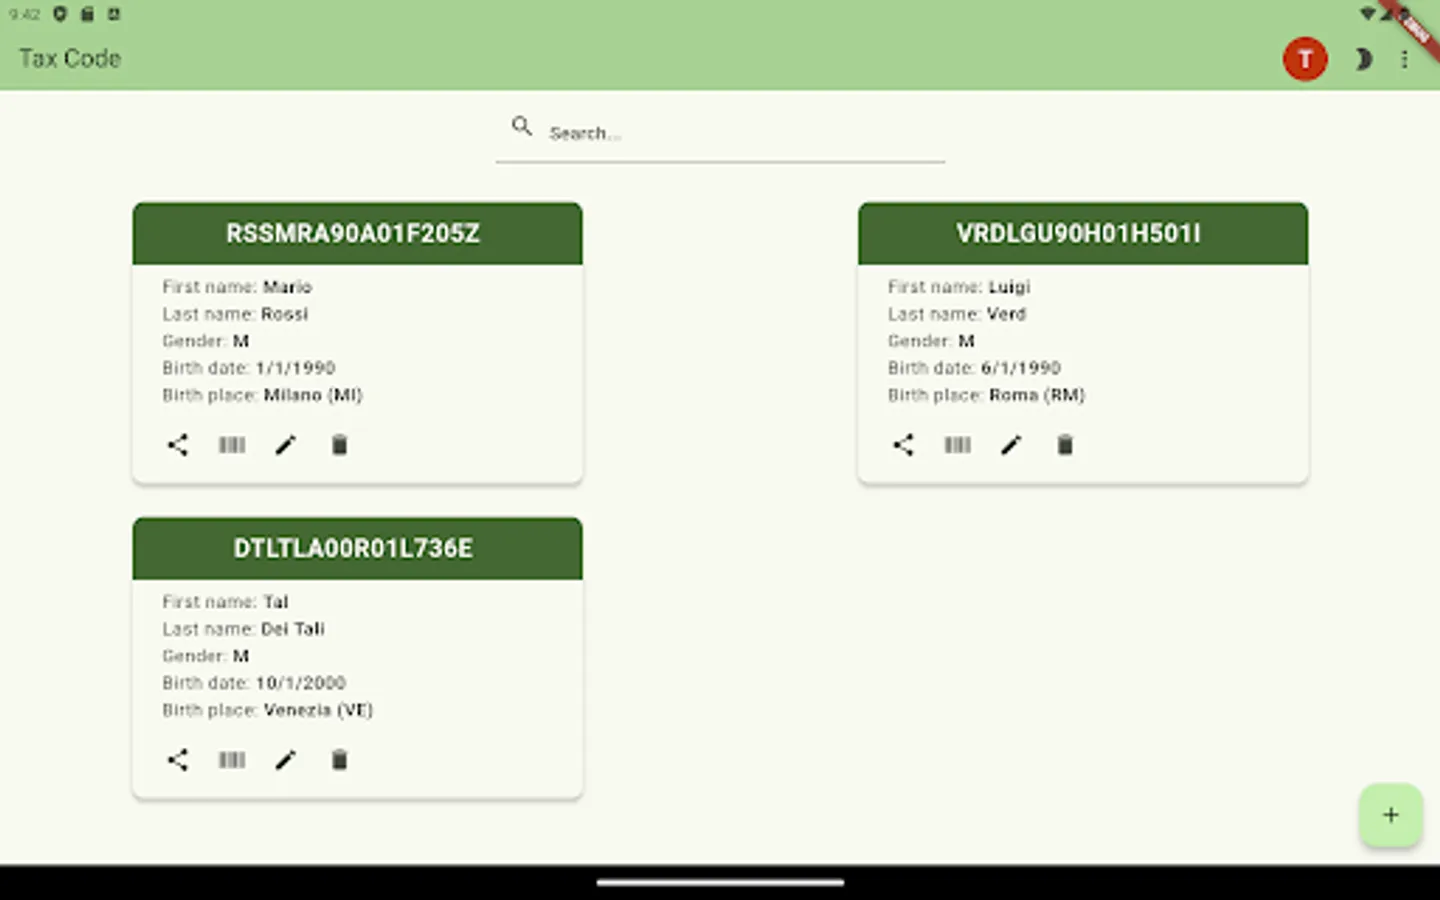Edit the Tai Dei Tali record
The image size is (1440, 900).
285,760
